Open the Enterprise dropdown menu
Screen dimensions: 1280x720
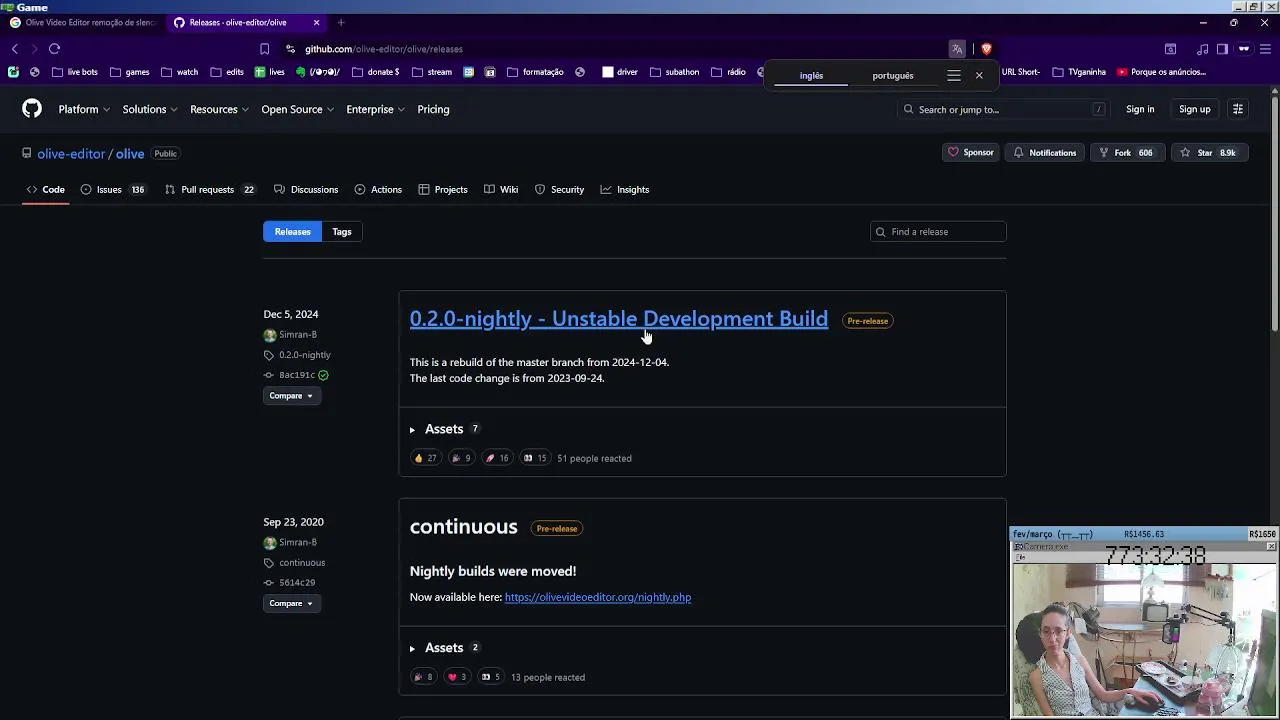(x=375, y=109)
